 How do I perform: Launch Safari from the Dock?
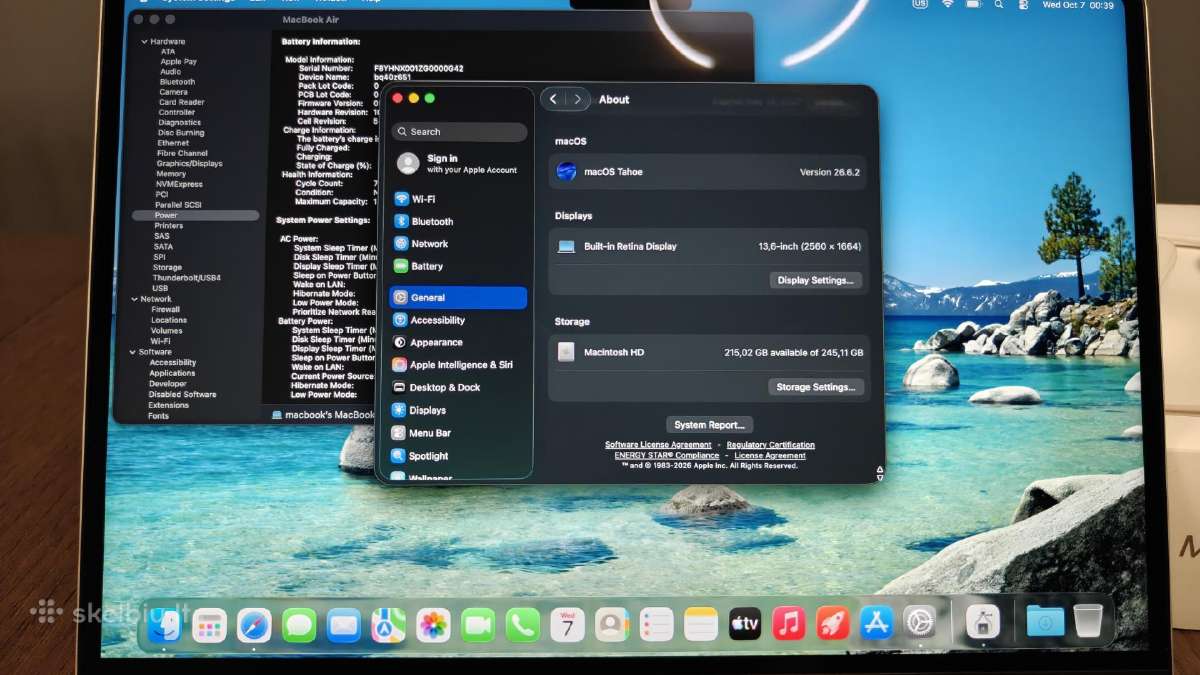coord(254,626)
